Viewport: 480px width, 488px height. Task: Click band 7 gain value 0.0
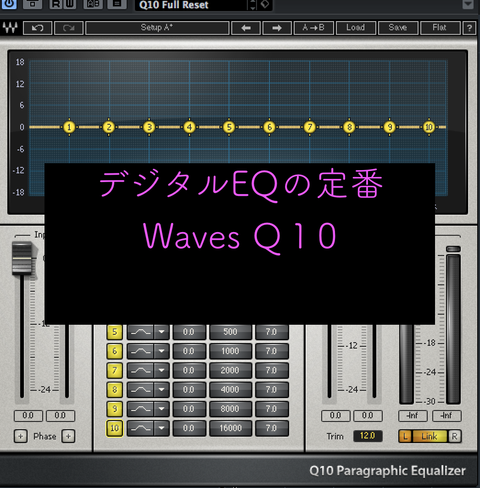point(189,370)
